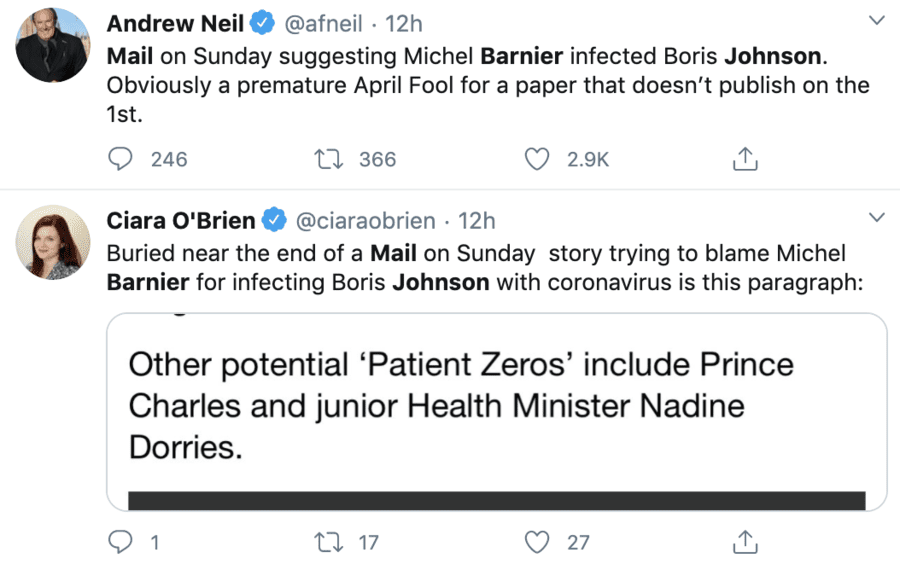Reply to Ciara O'Brien's tweet
This screenshot has width=900, height=570.
point(120,542)
